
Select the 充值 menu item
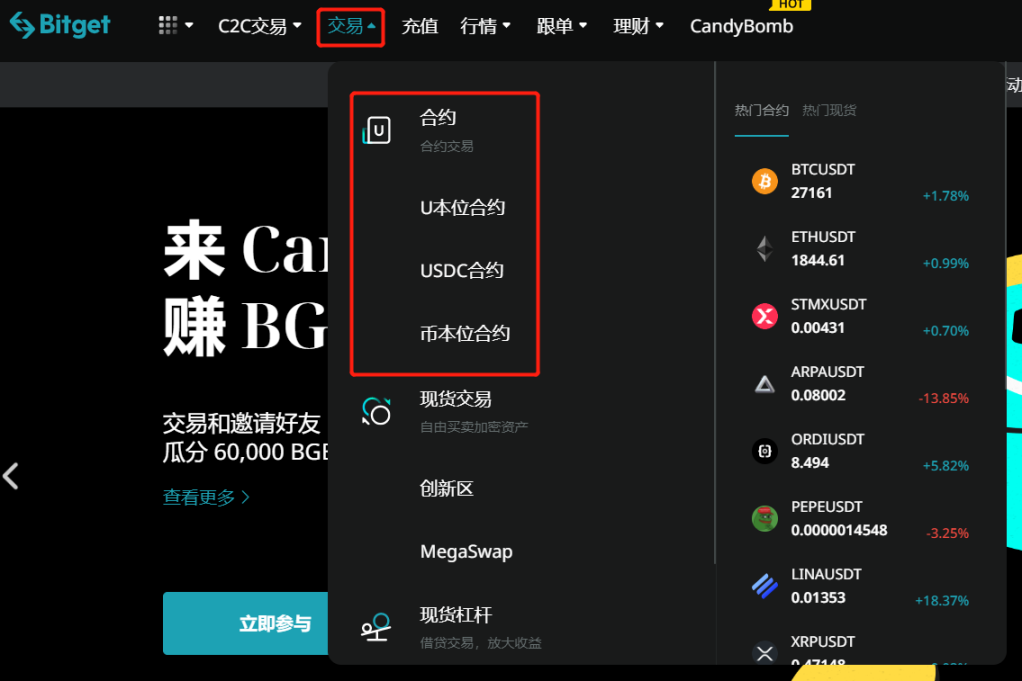[x=419, y=26]
